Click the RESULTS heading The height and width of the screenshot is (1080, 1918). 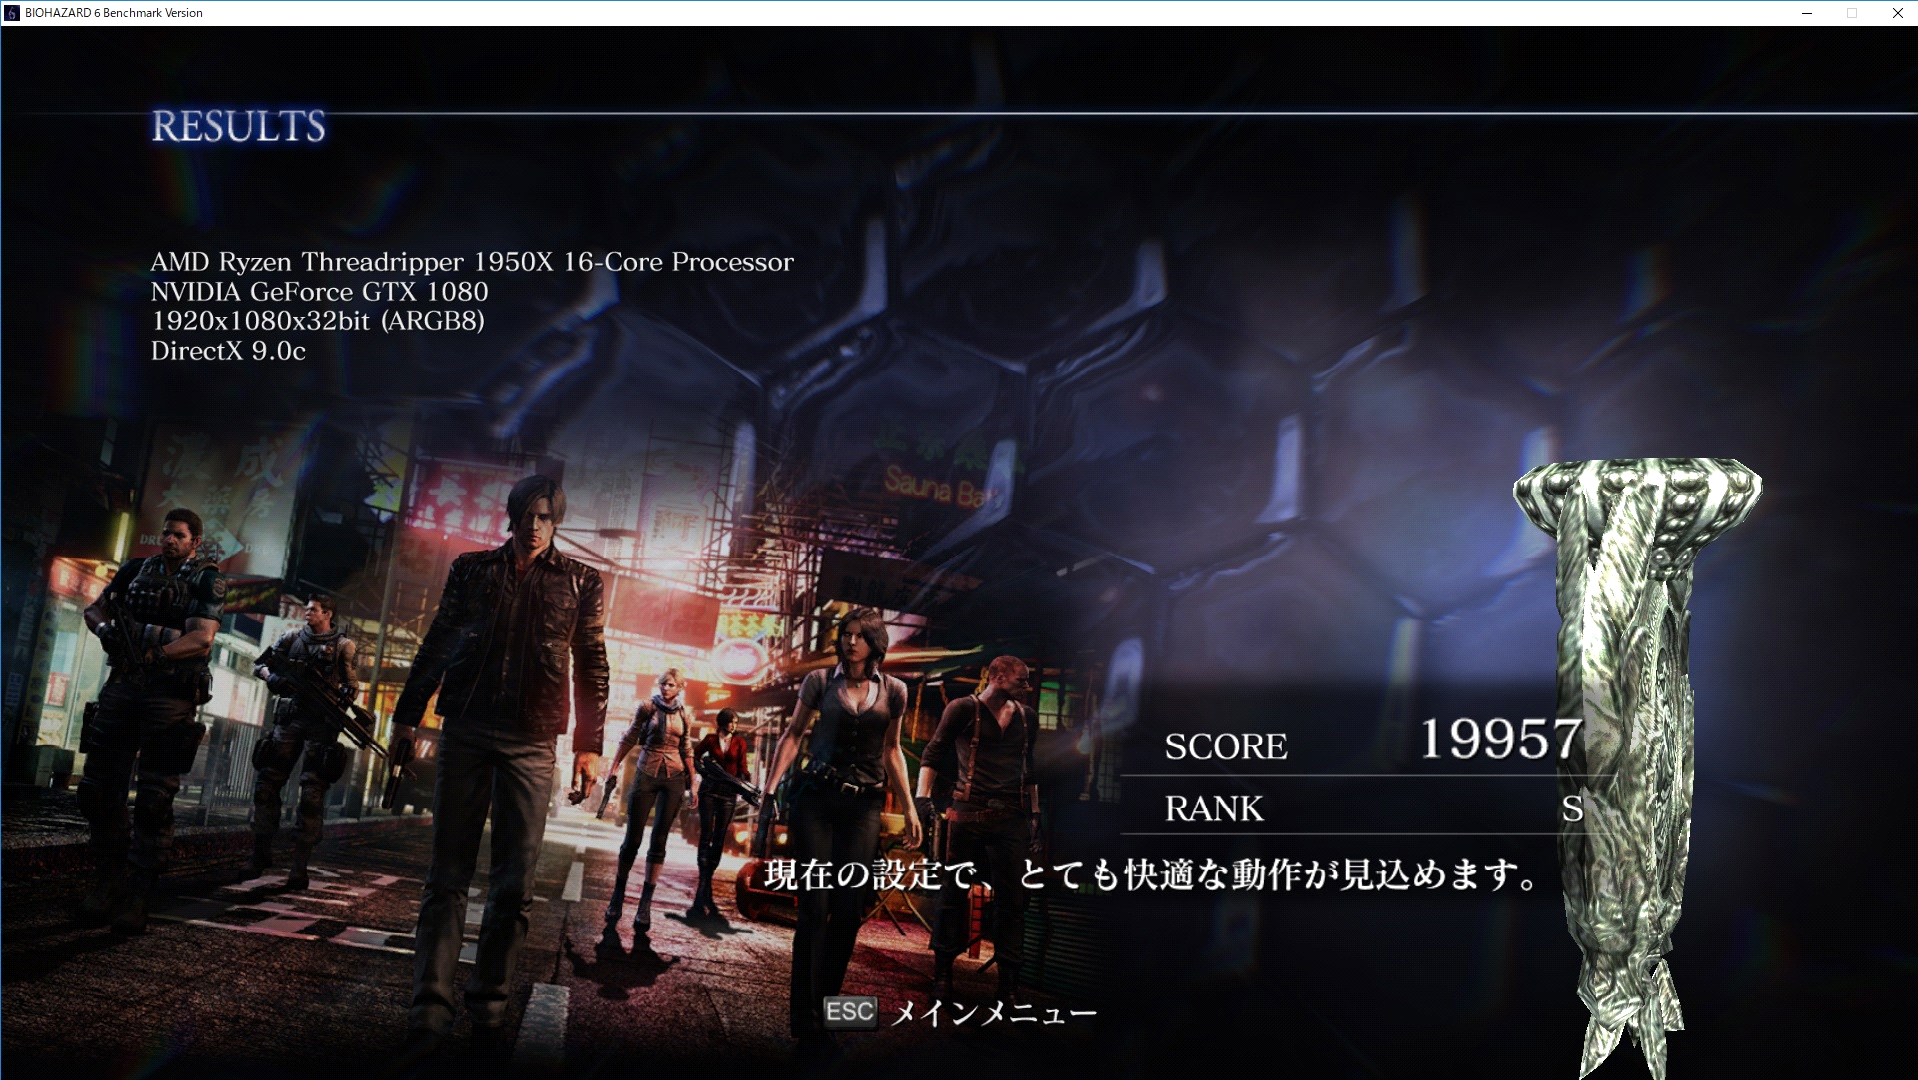coord(238,127)
